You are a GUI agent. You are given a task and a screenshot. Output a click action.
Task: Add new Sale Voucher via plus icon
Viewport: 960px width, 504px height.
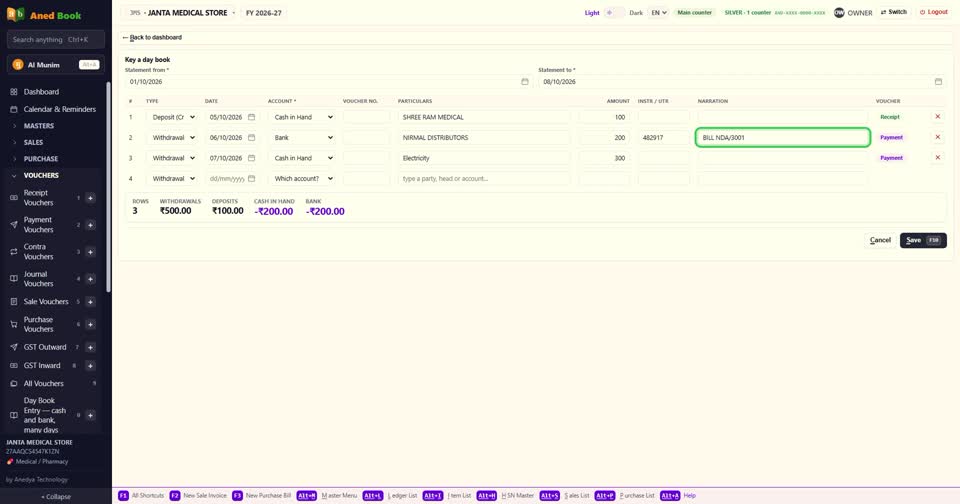[x=90, y=302]
